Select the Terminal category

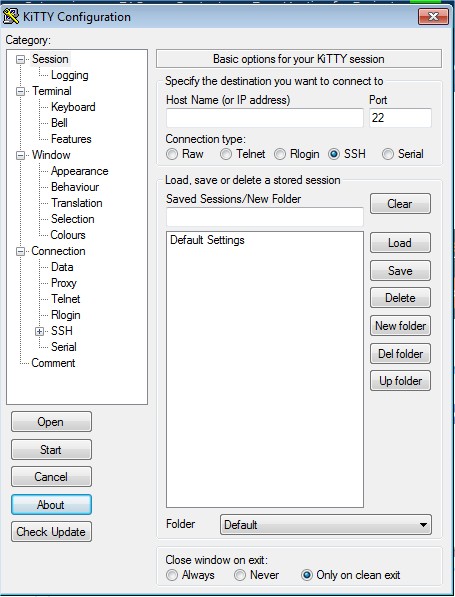coord(52,91)
